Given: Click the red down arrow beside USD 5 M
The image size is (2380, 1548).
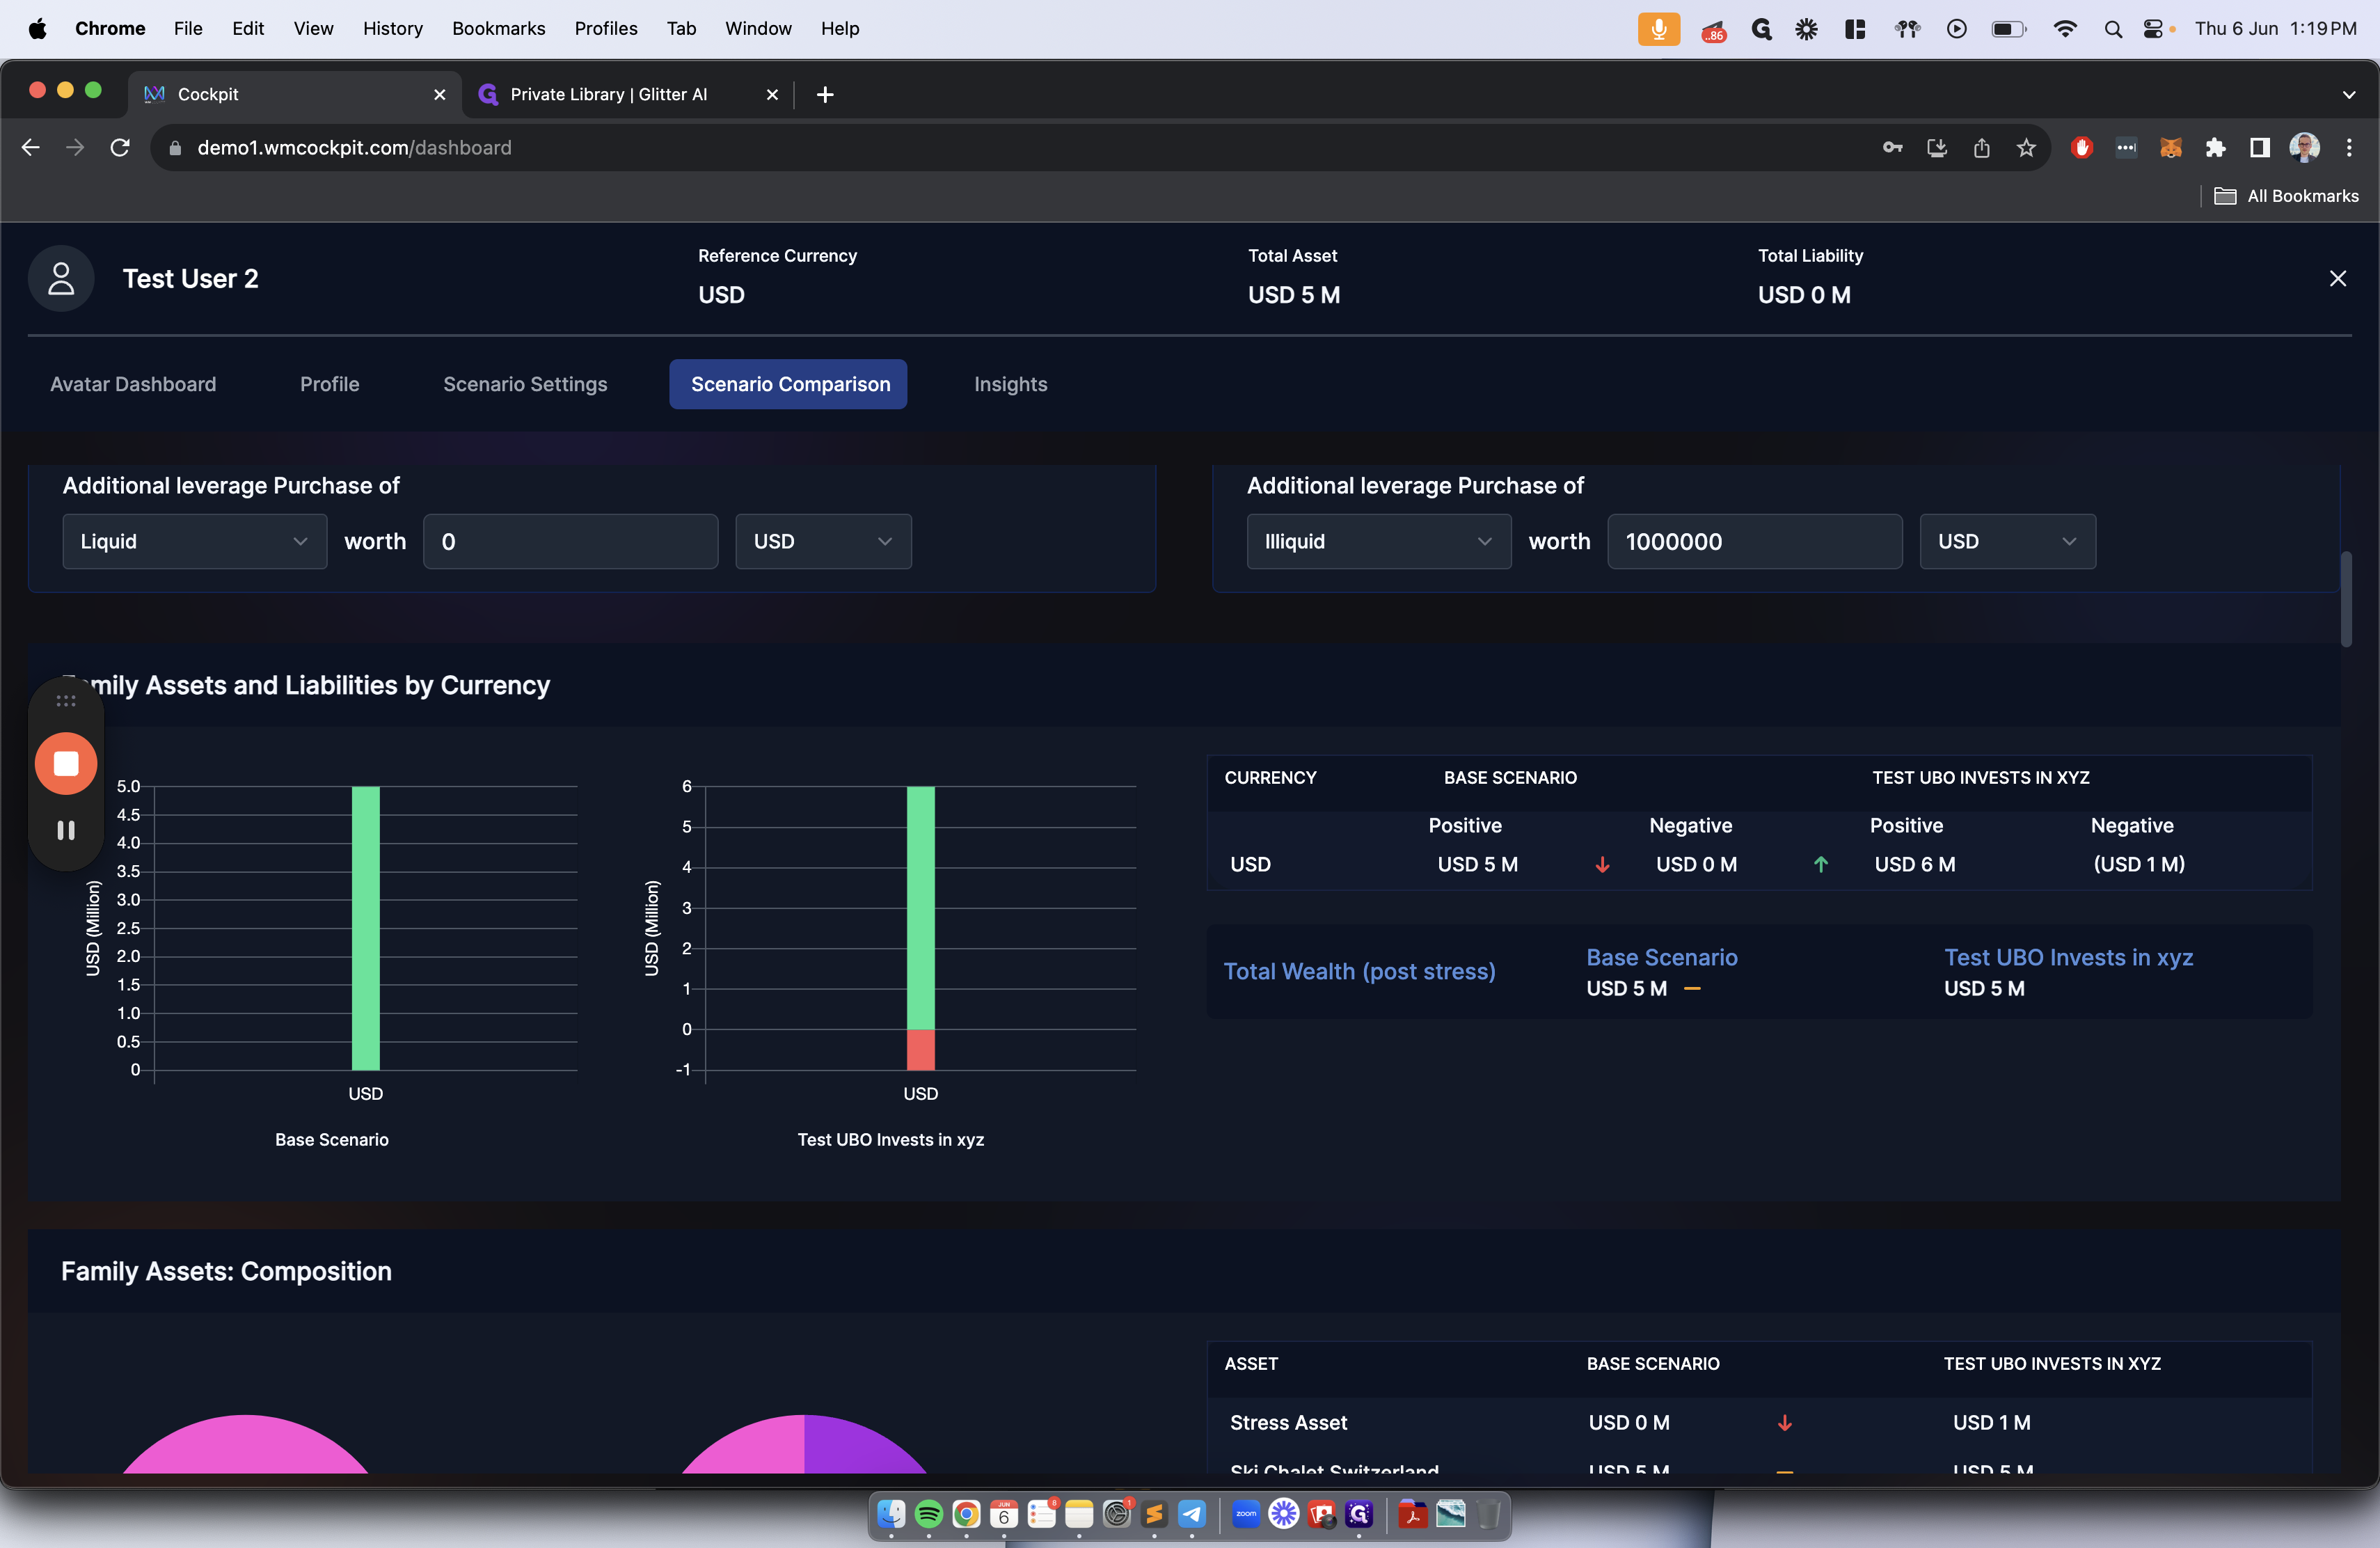Looking at the screenshot, I should (1601, 865).
